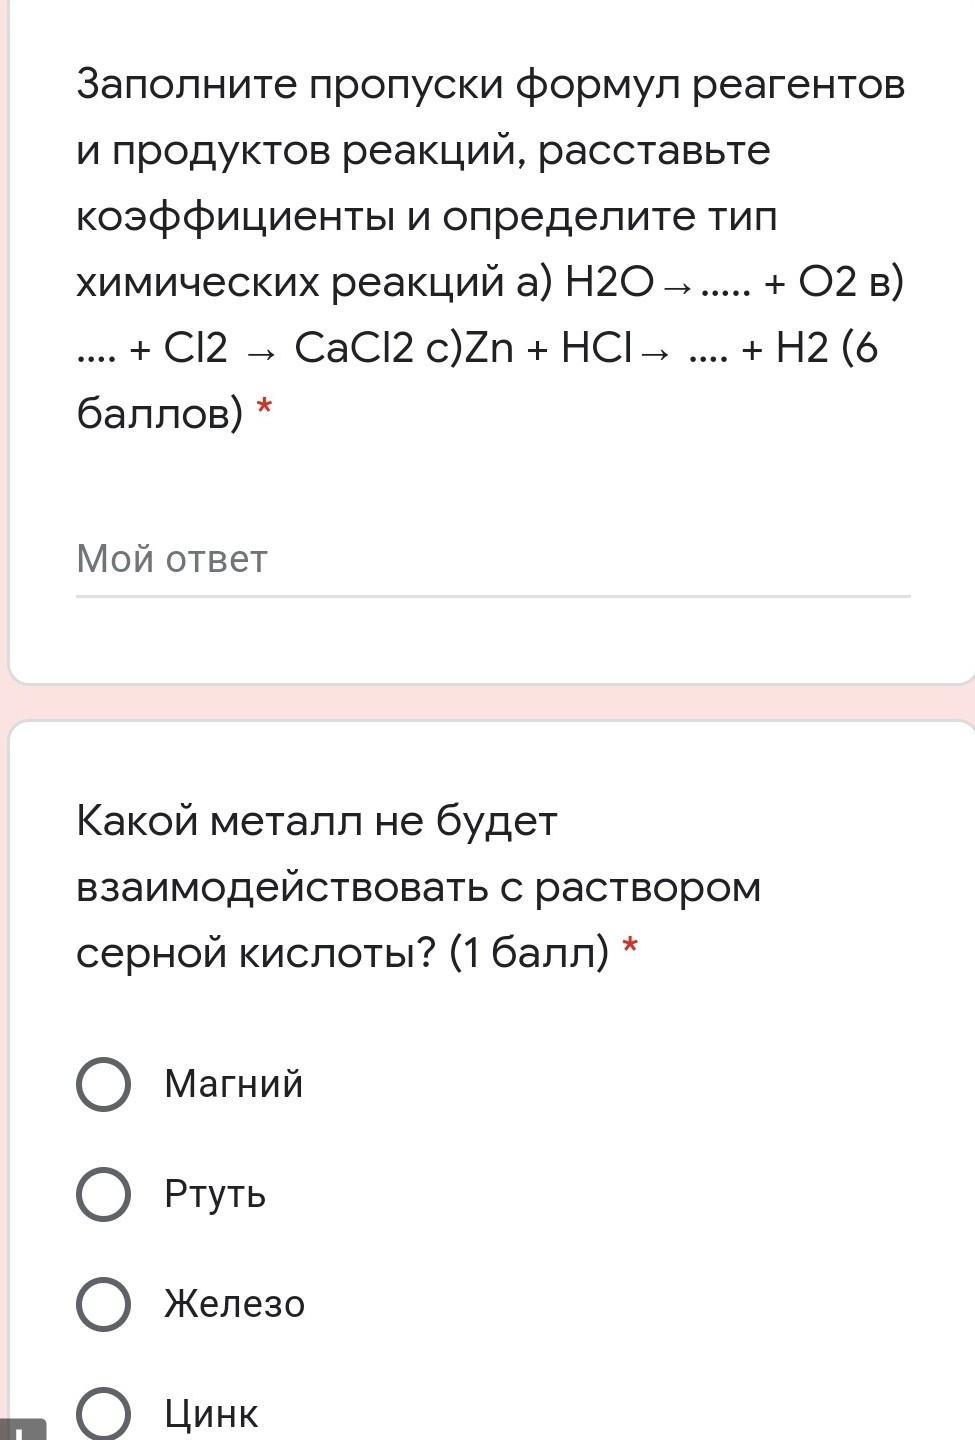Select the Железо radio circle
This screenshot has width=975, height=1440.
coord(103,1304)
